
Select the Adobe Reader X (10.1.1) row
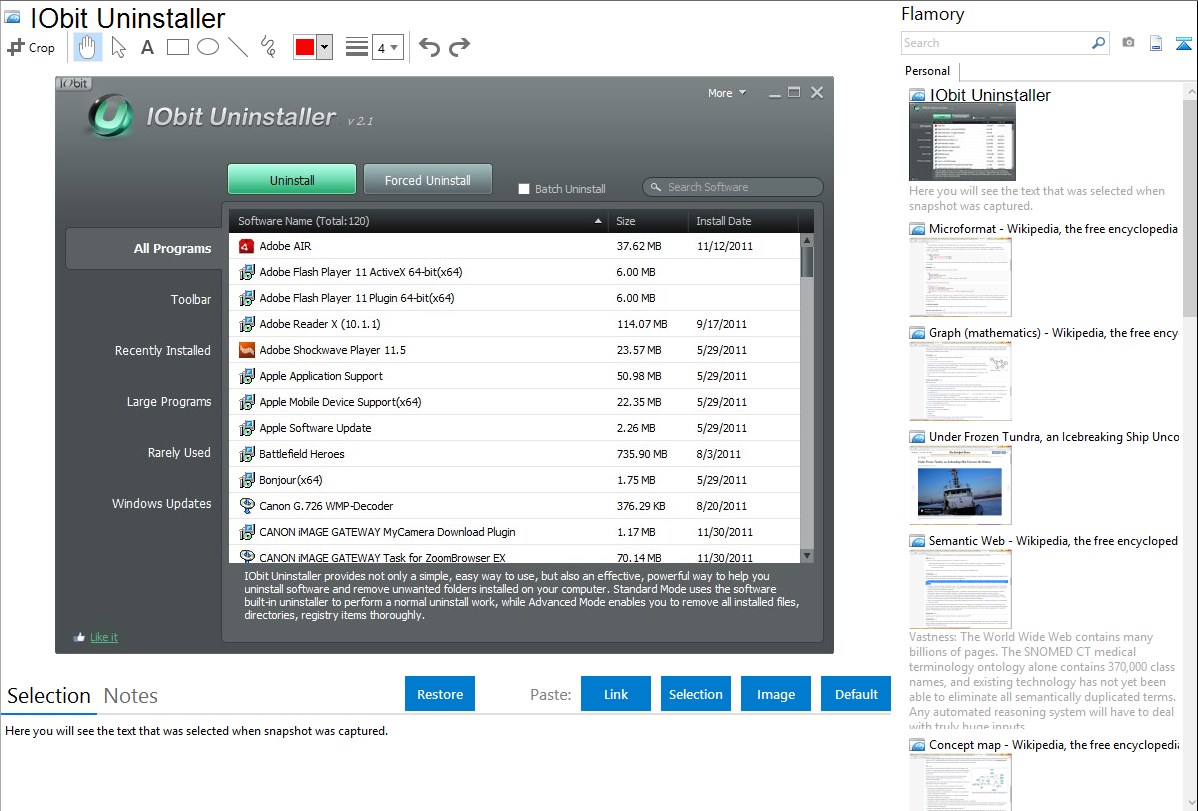(x=514, y=324)
